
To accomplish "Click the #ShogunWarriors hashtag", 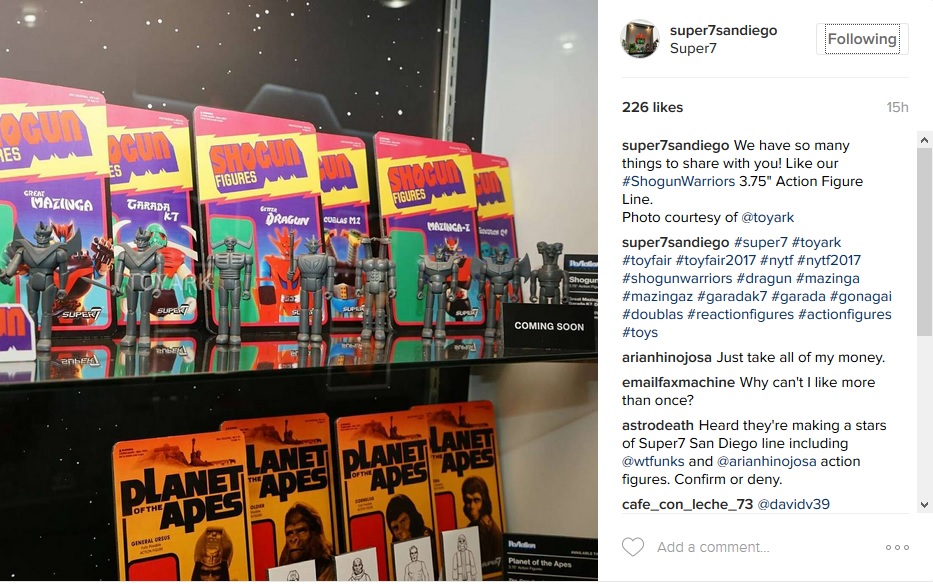I will pyautogui.click(x=678, y=182).
